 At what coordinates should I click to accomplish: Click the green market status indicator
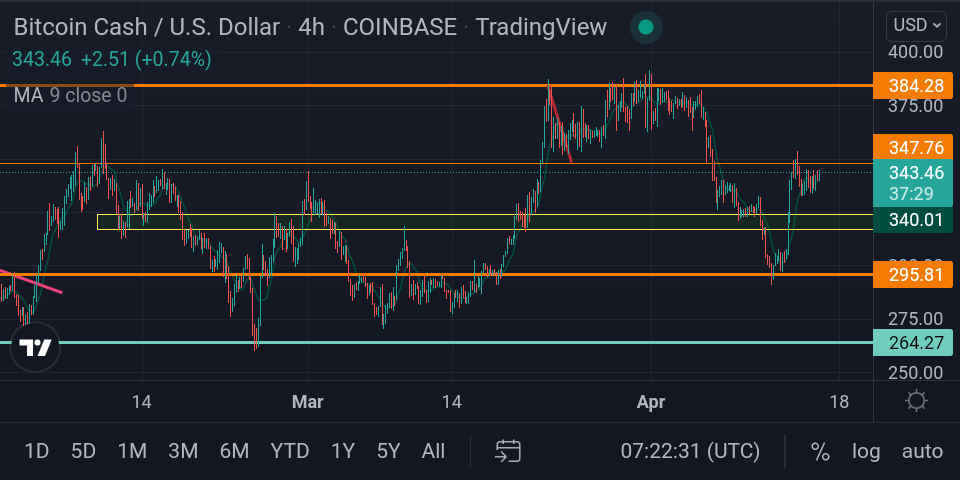click(646, 28)
